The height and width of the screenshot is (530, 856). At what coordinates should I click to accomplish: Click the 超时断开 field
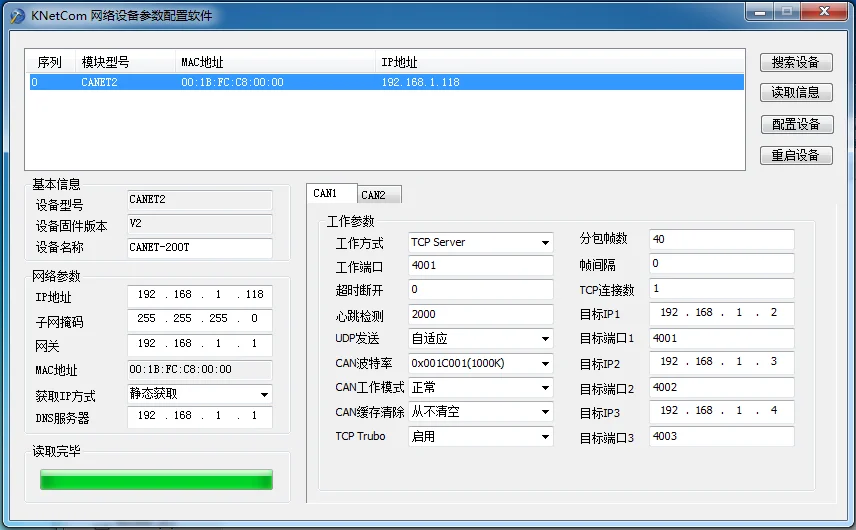tap(480, 290)
